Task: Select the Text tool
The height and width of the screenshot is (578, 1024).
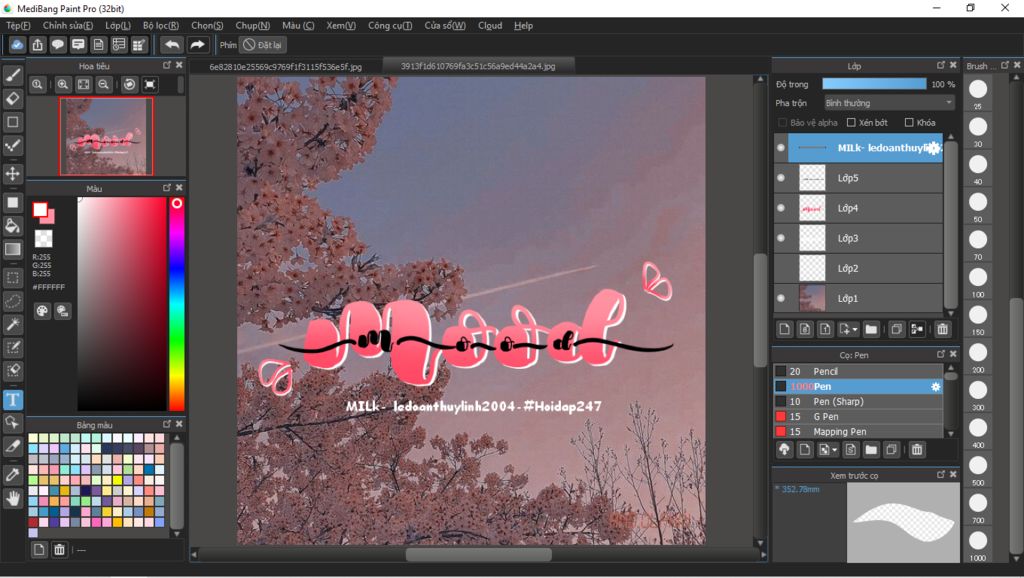Action: (x=12, y=399)
